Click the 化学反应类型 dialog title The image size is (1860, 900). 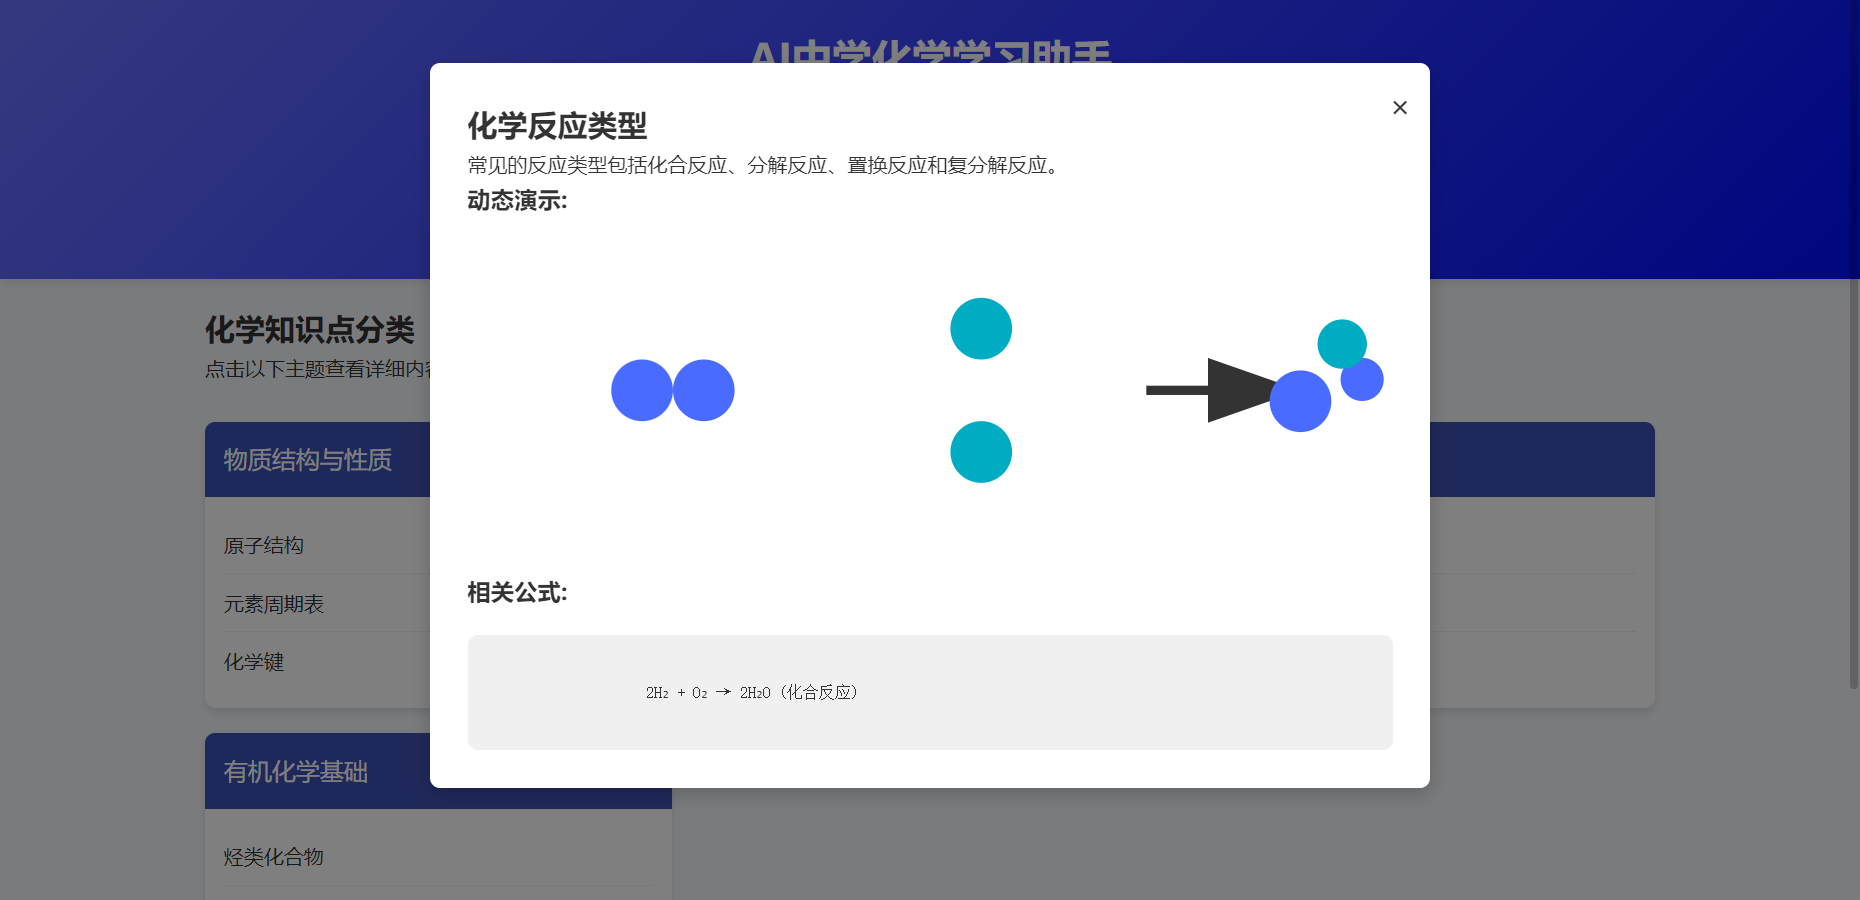[x=557, y=126]
